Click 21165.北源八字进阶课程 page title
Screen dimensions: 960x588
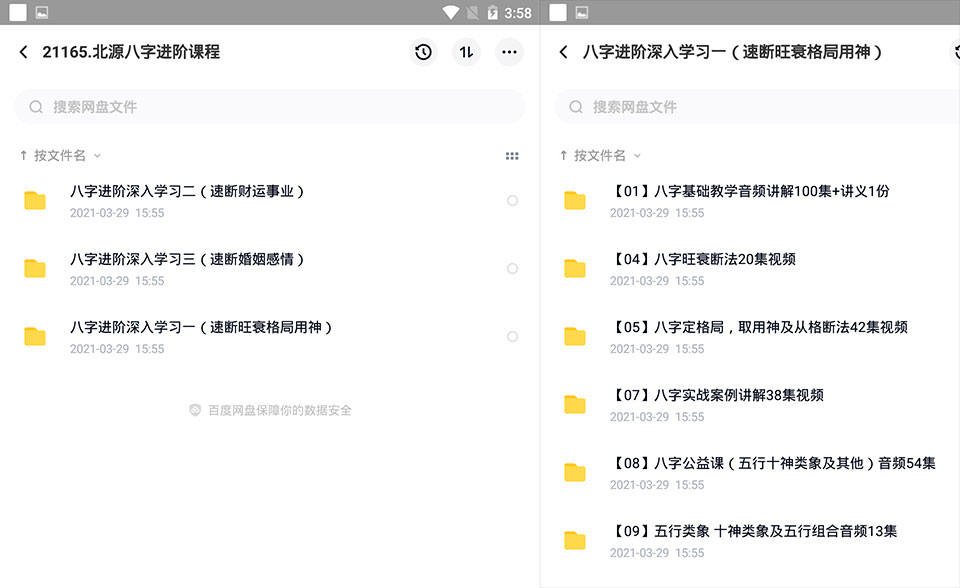click(x=131, y=52)
